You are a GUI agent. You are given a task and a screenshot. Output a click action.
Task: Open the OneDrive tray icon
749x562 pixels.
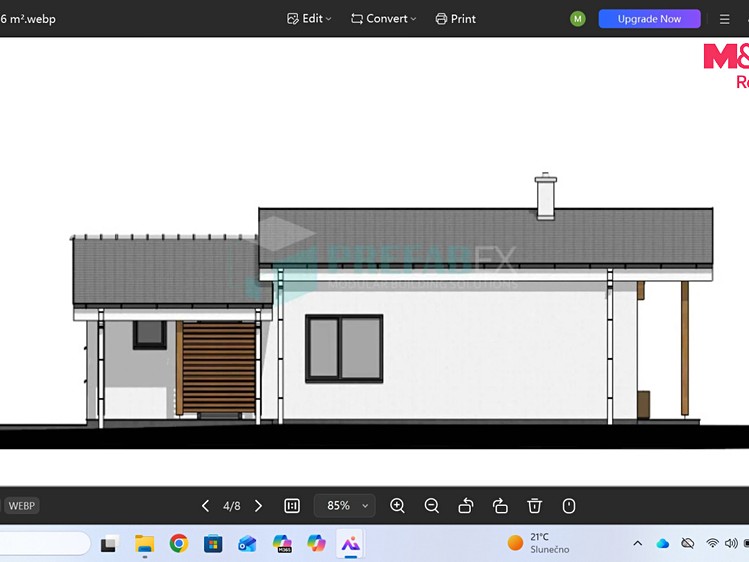tap(663, 543)
